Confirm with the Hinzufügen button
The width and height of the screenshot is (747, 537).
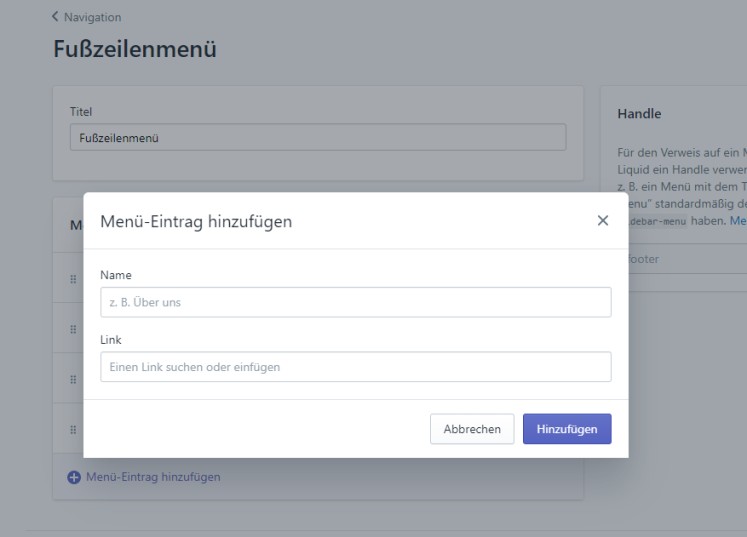[566, 429]
